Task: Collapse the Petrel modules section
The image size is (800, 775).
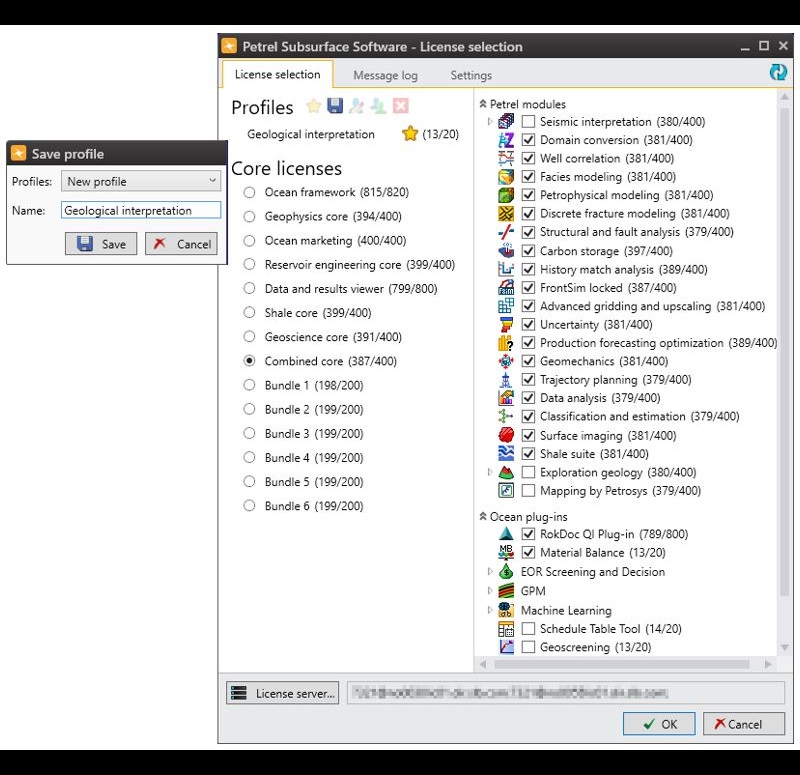Action: tap(483, 104)
